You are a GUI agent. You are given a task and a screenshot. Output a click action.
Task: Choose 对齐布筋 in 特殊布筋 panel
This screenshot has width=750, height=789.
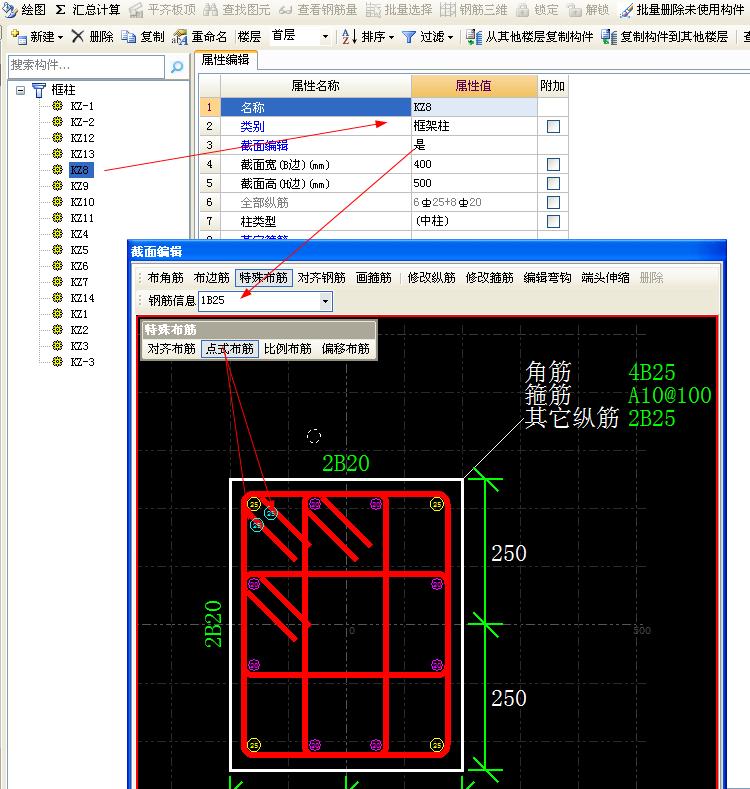pos(171,349)
